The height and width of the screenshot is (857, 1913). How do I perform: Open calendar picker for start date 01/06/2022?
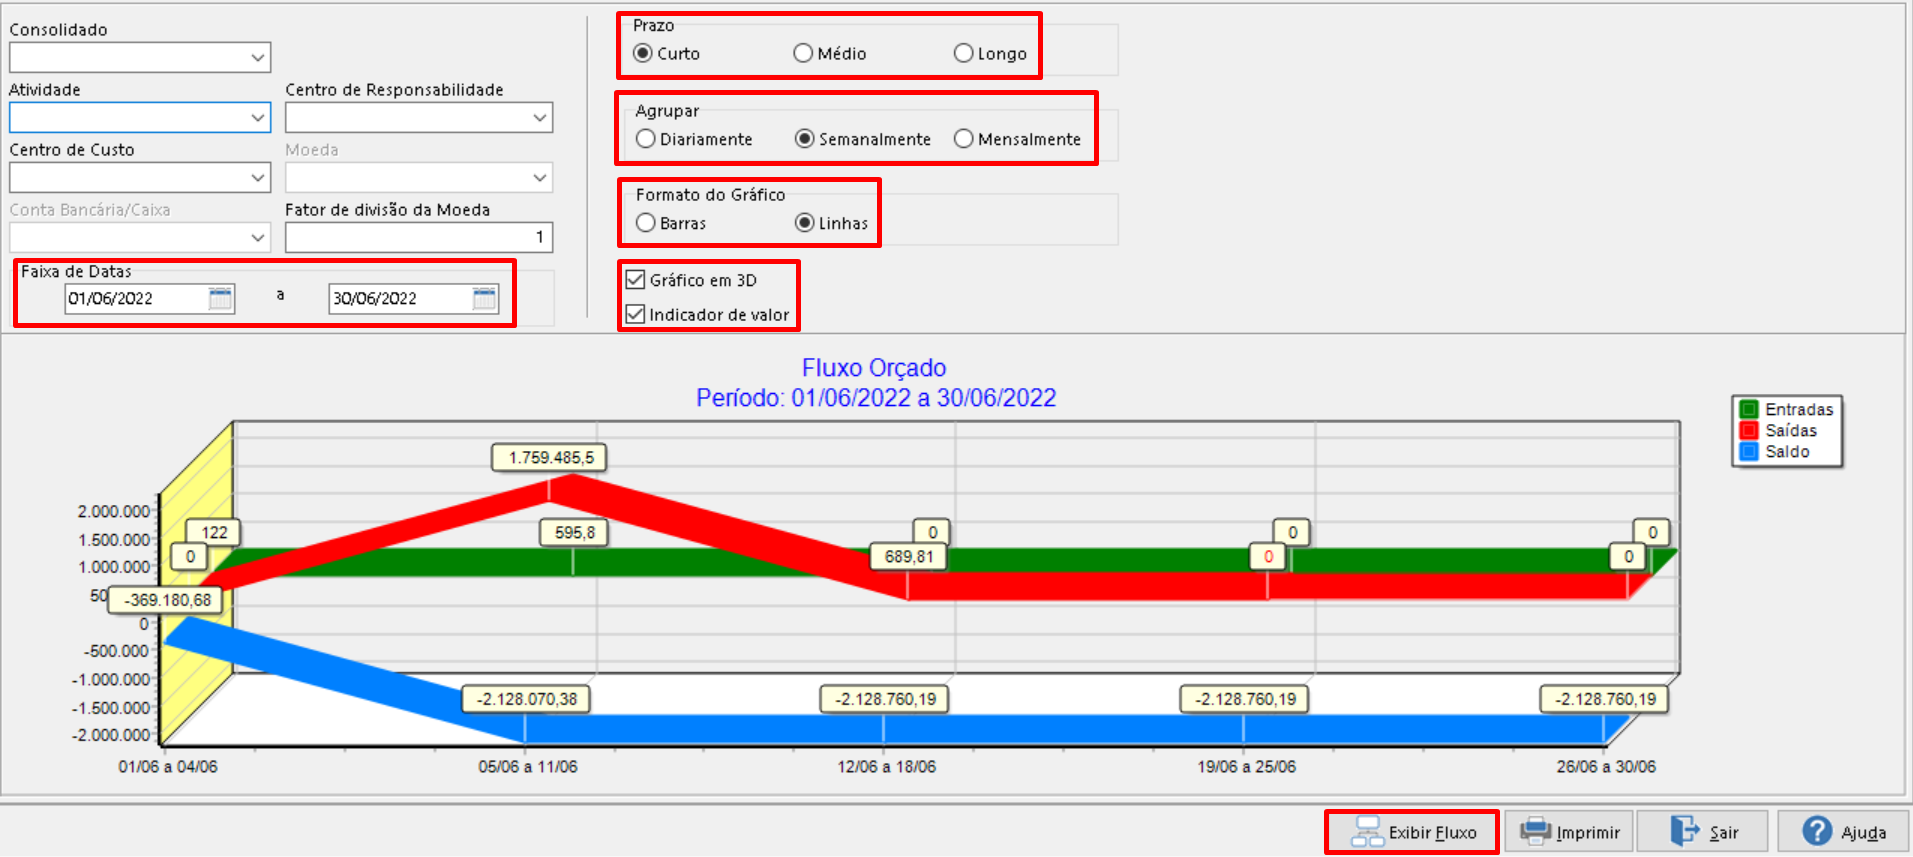tap(220, 298)
